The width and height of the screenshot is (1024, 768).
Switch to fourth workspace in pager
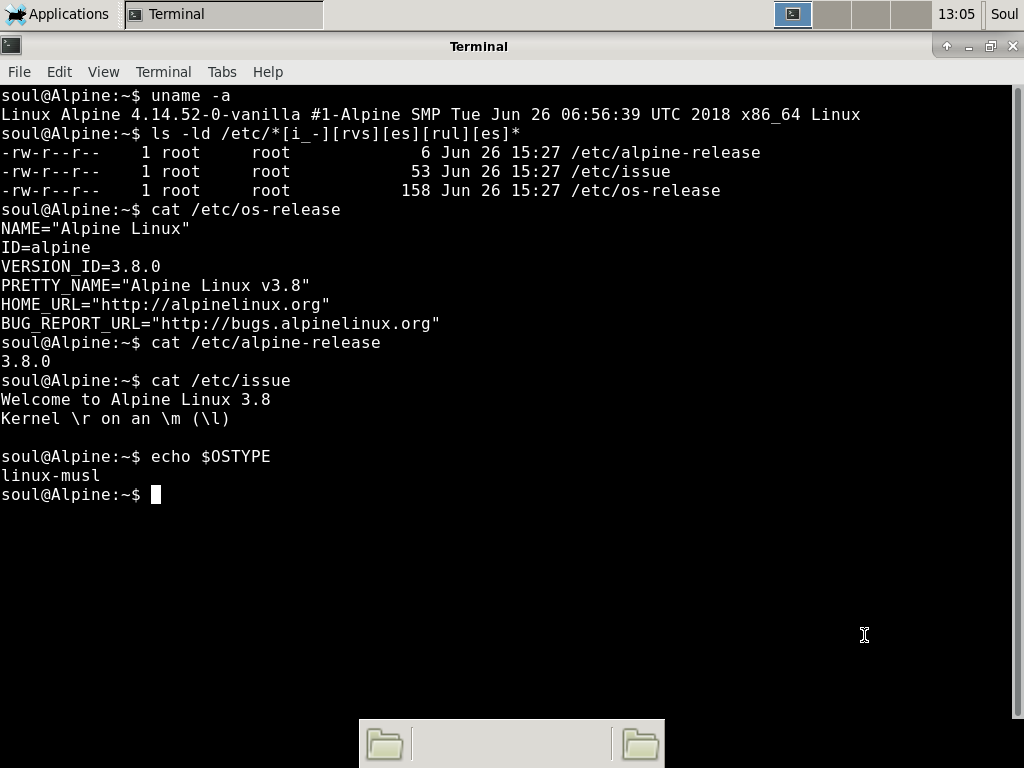tap(911, 14)
